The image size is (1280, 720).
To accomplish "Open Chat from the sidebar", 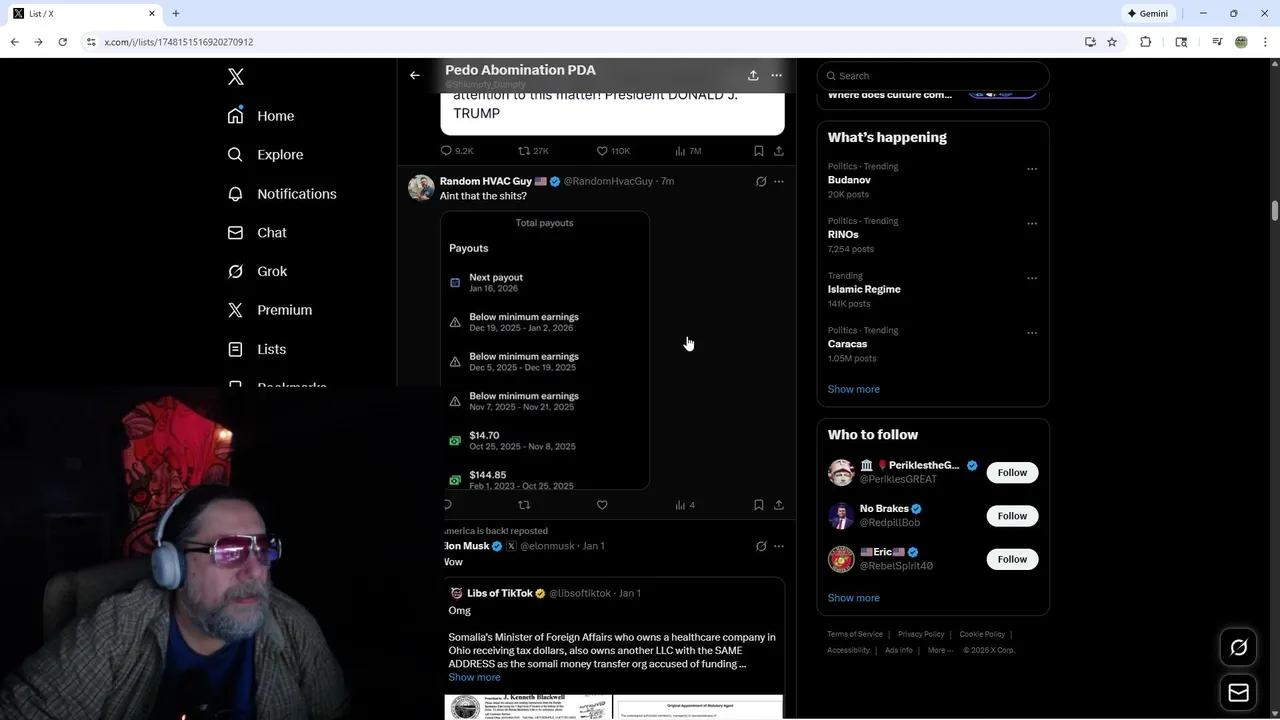I will tap(257, 233).
